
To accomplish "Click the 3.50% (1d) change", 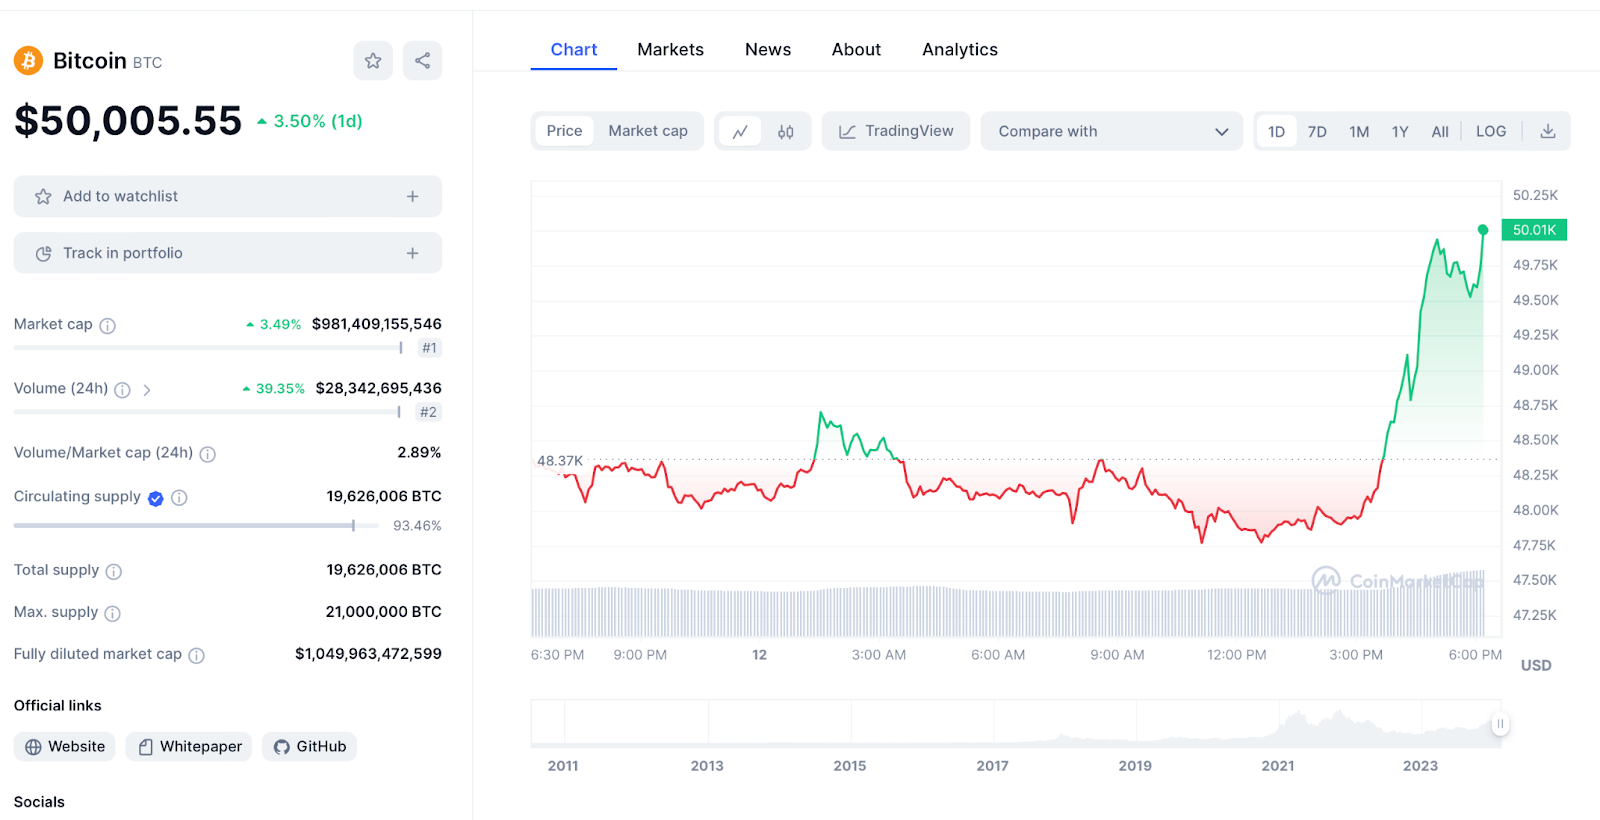I will [x=310, y=121].
